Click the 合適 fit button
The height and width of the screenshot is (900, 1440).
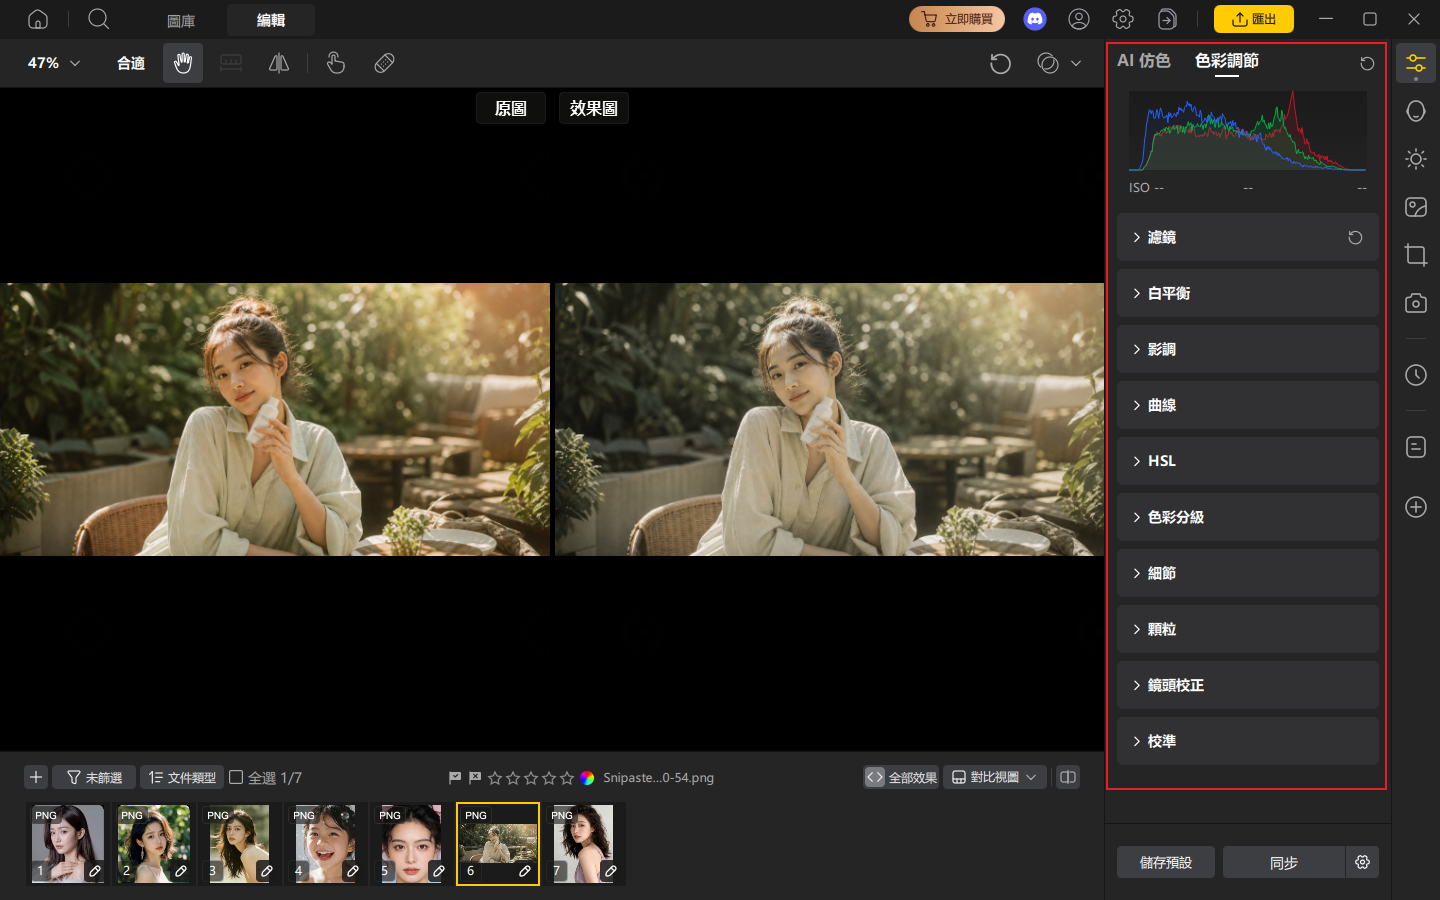point(131,63)
